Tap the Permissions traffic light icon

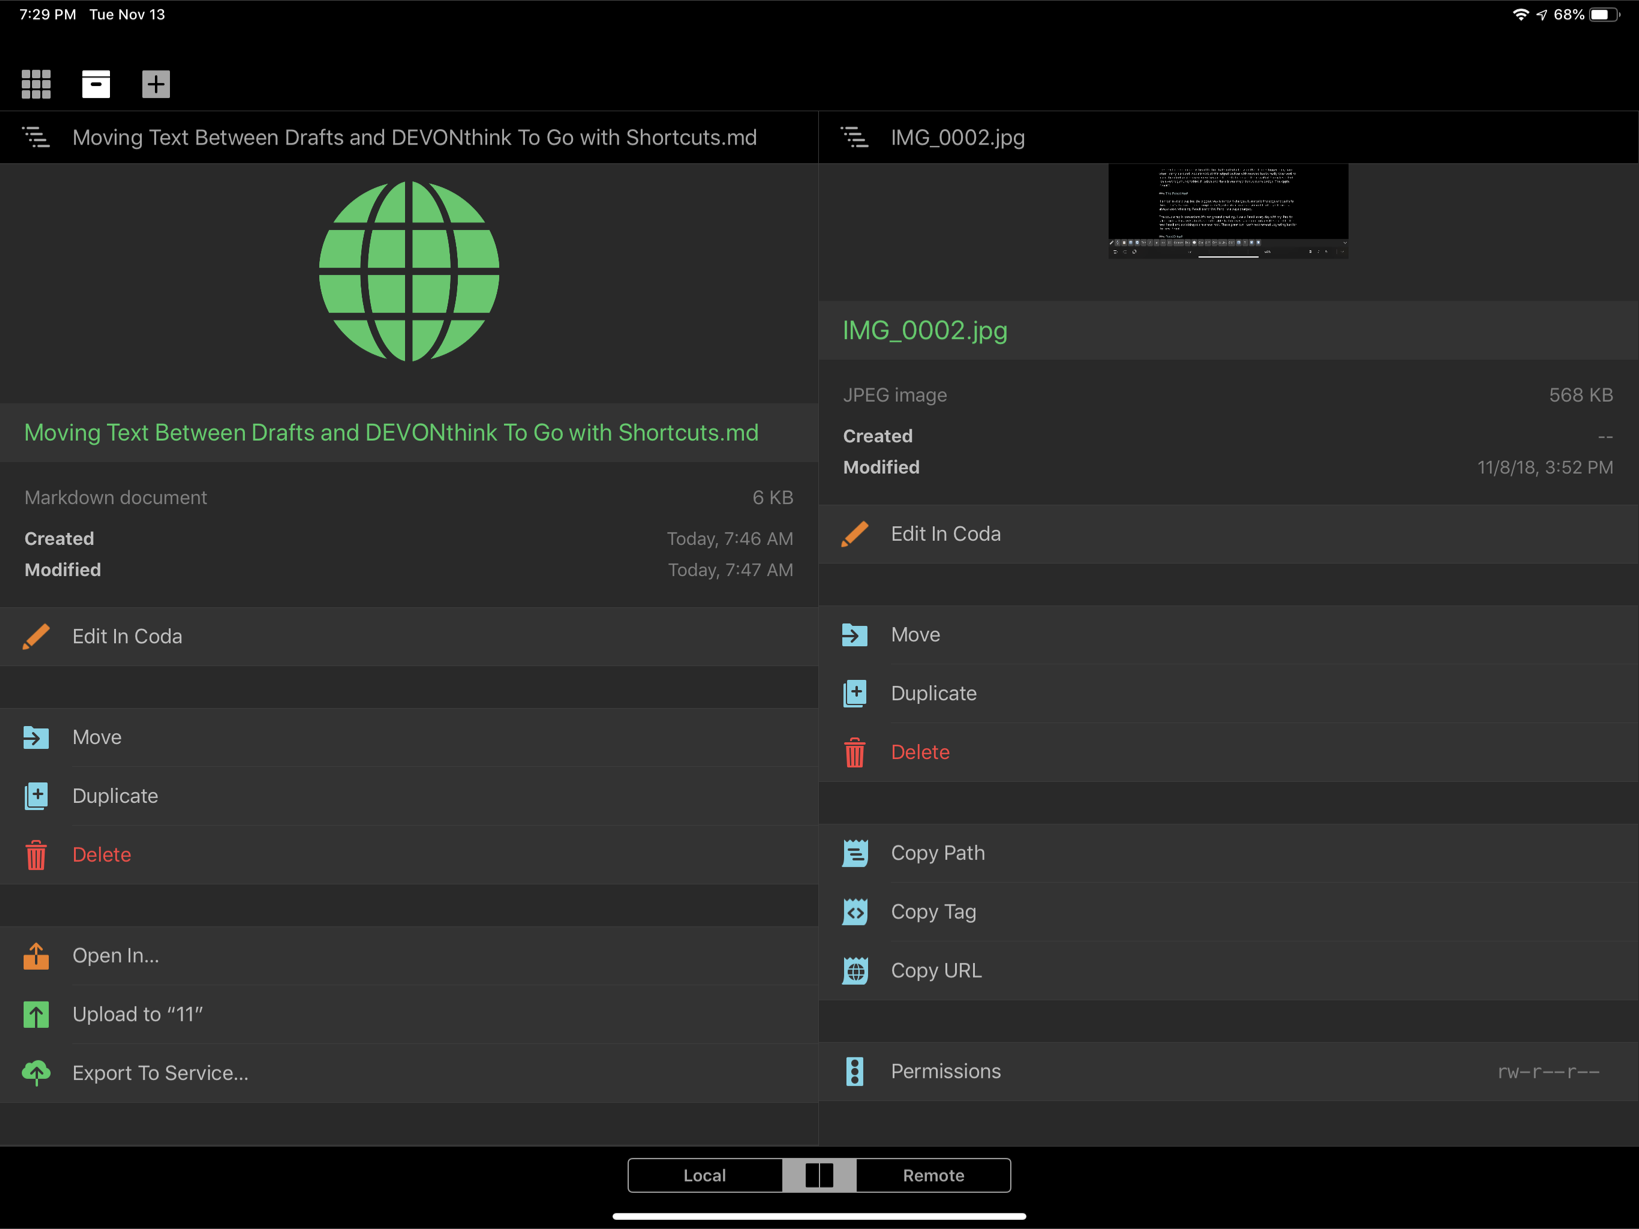pyautogui.click(x=855, y=1071)
